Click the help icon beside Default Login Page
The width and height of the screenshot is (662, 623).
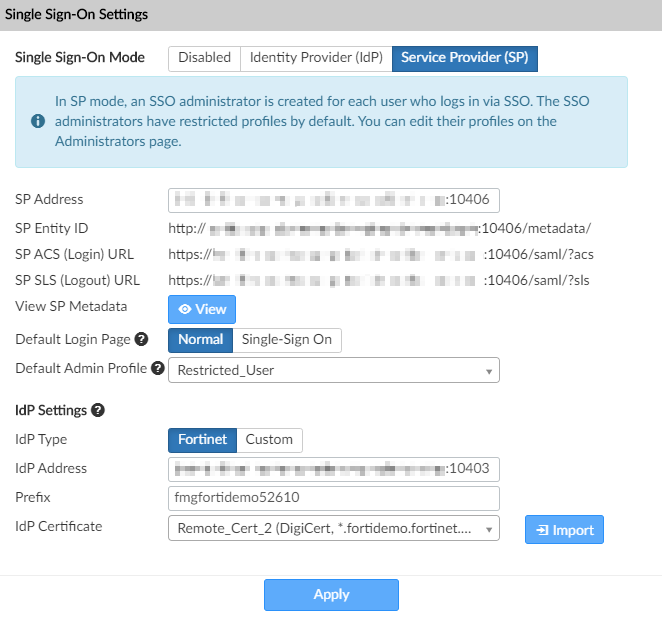[141, 340]
